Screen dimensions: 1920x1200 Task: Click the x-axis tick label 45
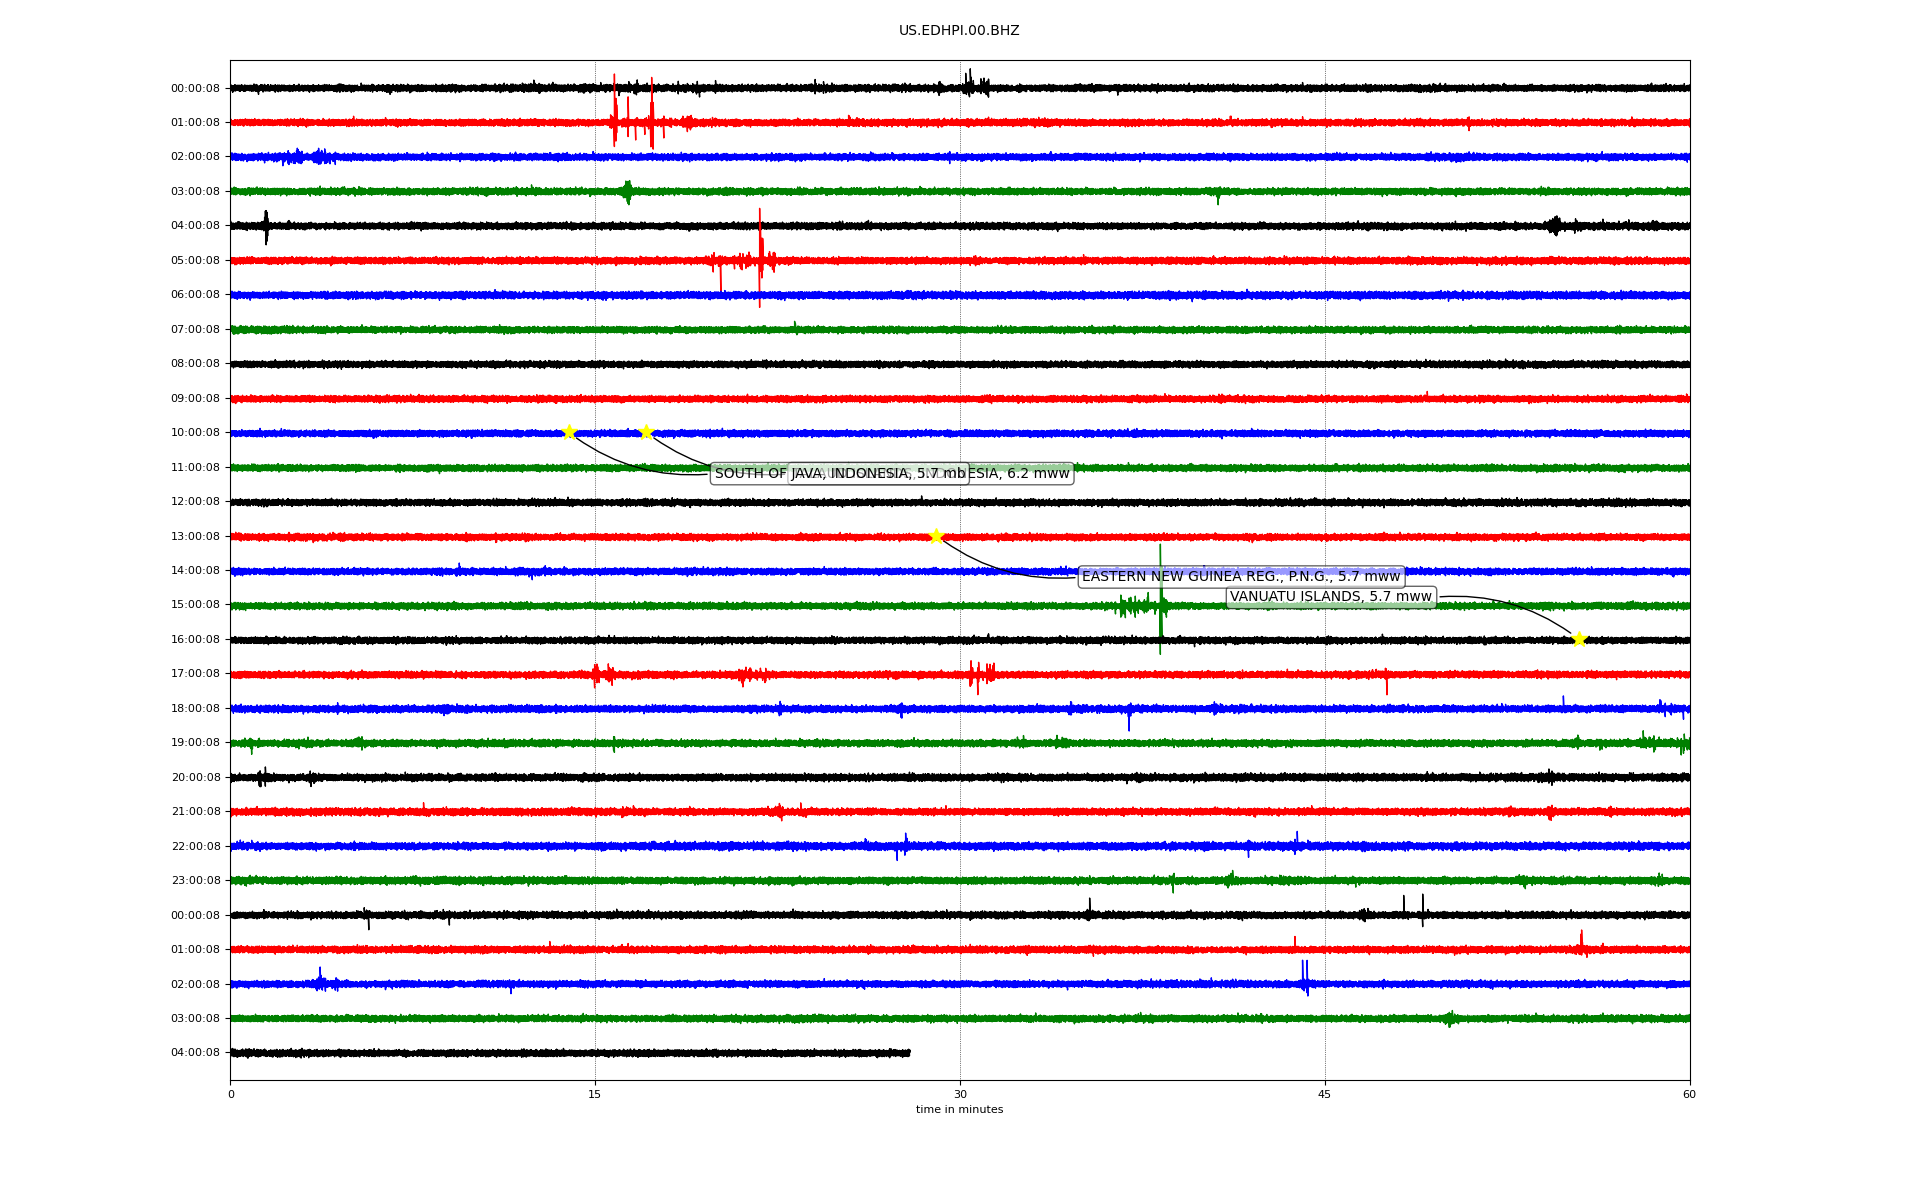1325,1094
